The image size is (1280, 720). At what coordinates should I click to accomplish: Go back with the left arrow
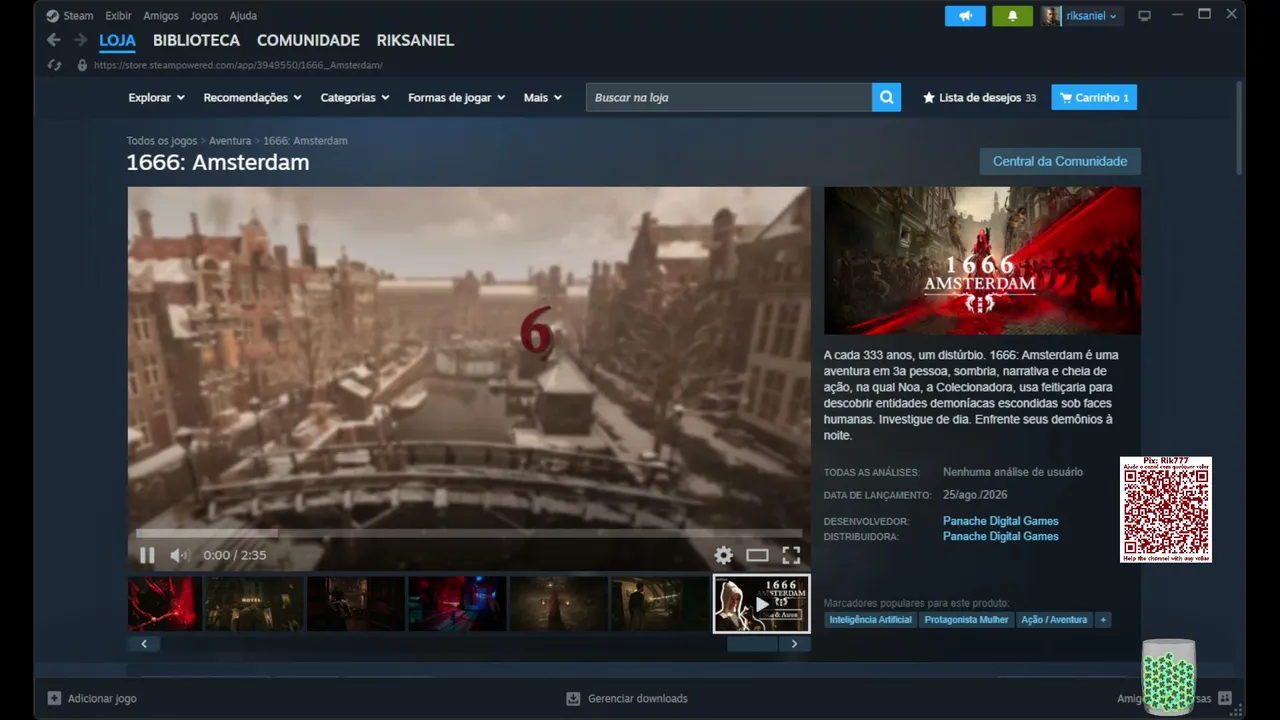[54, 40]
